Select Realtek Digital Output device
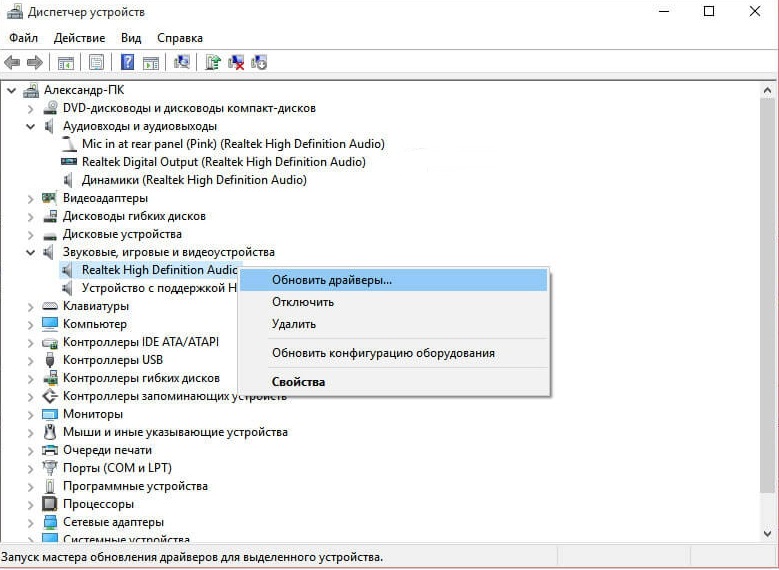The image size is (779, 570). point(223,162)
